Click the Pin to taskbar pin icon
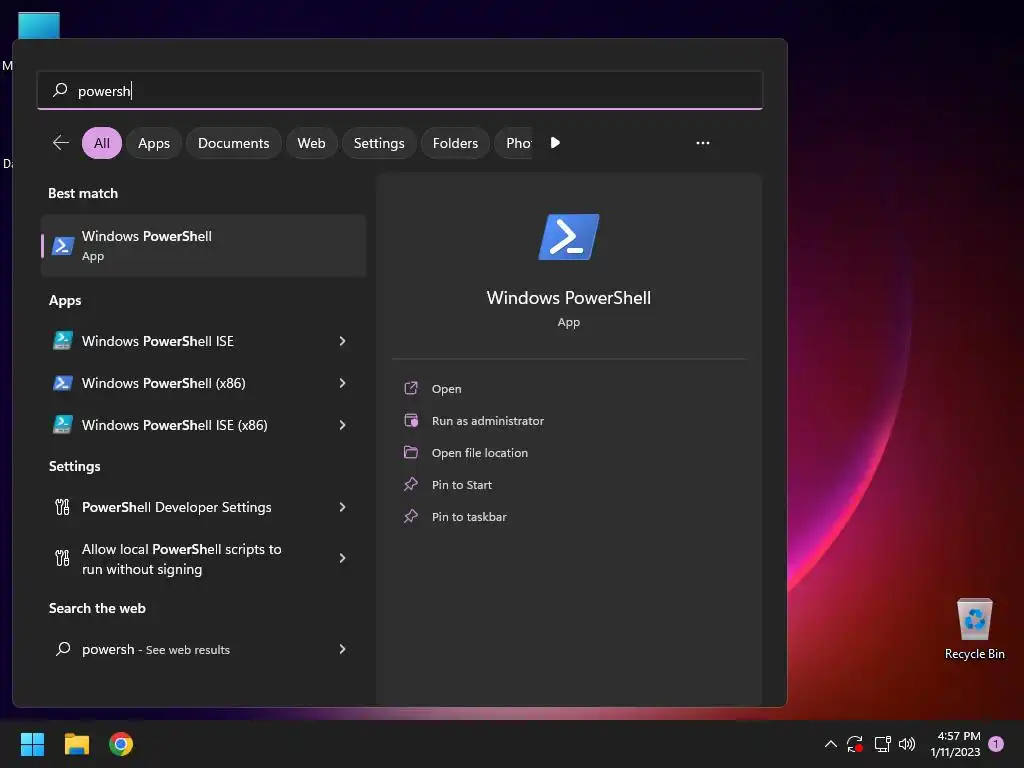 [411, 516]
